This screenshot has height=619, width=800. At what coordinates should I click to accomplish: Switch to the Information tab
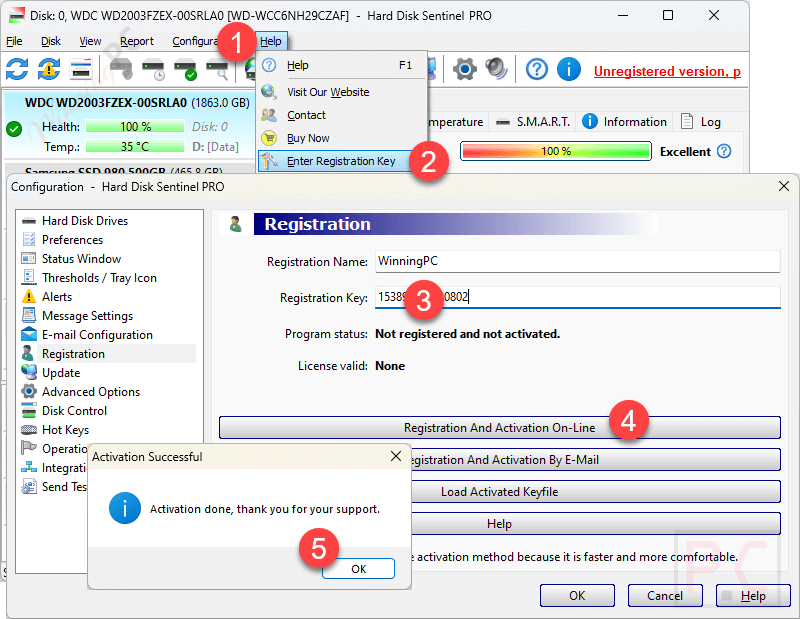point(624,121)
